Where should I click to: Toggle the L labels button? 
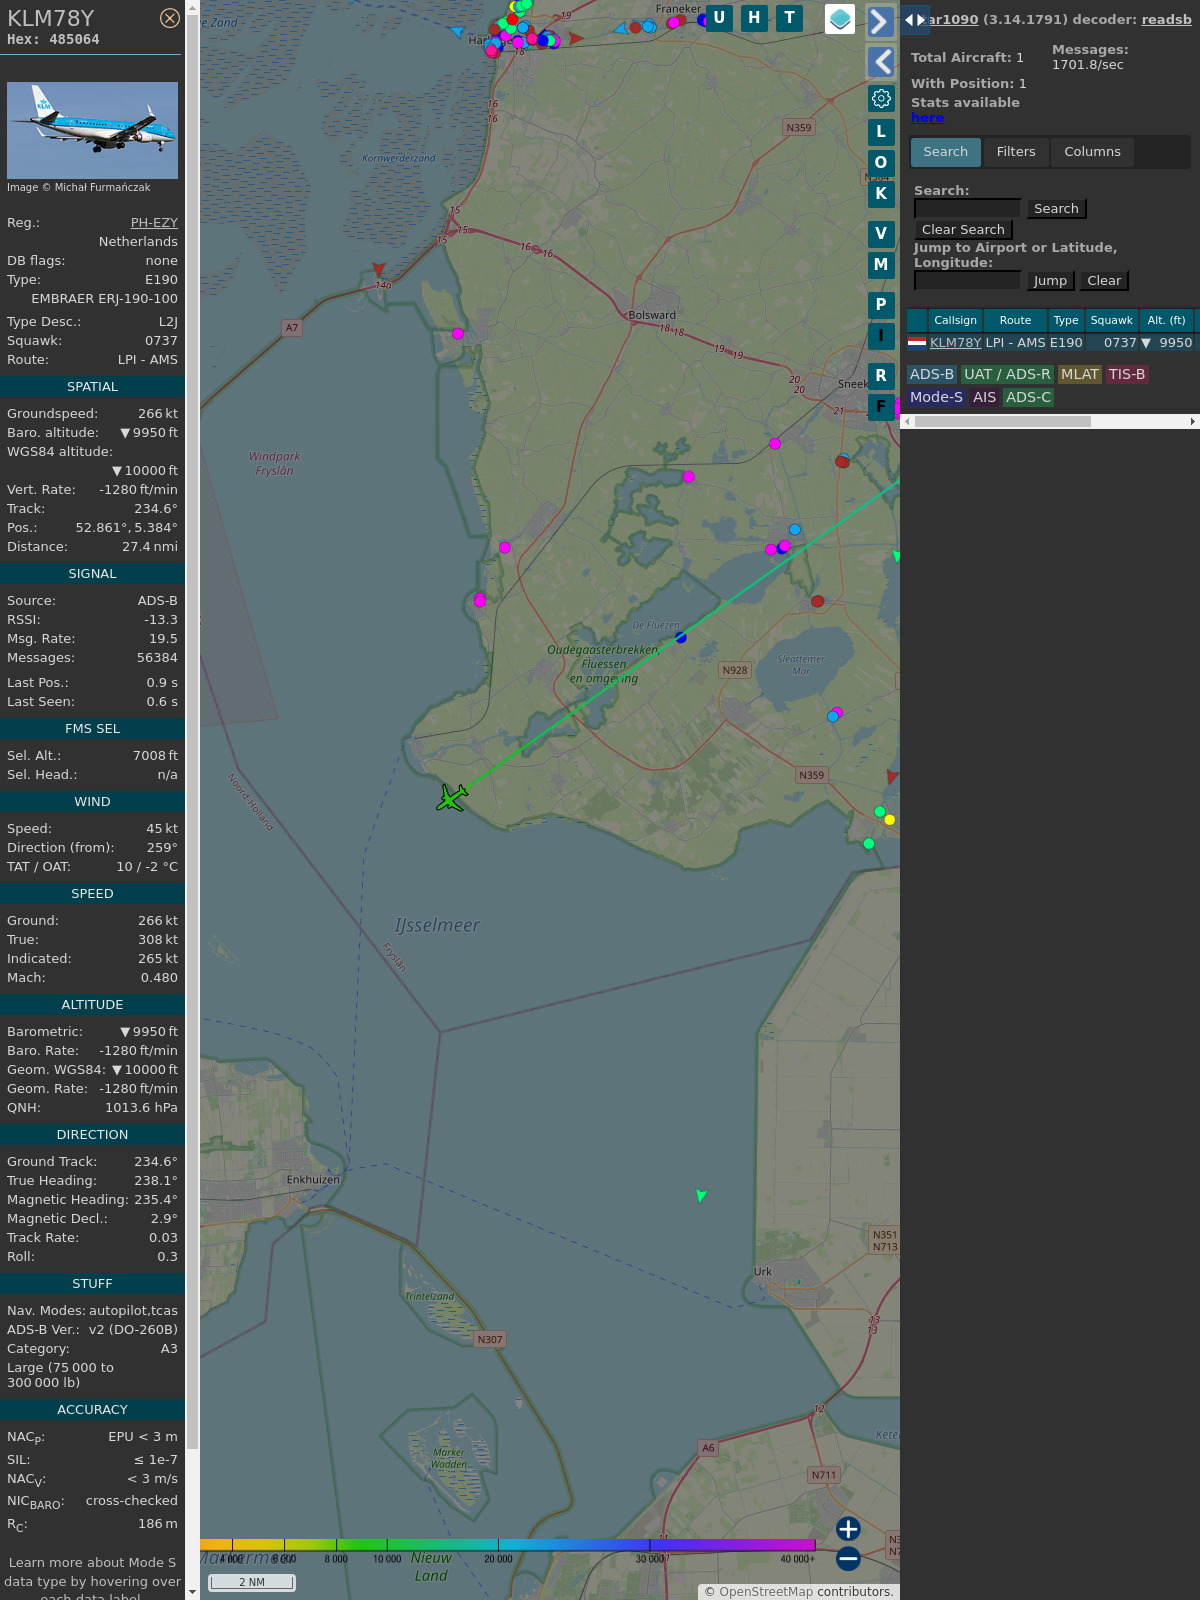pyautogui.click(x=881, y=132)
